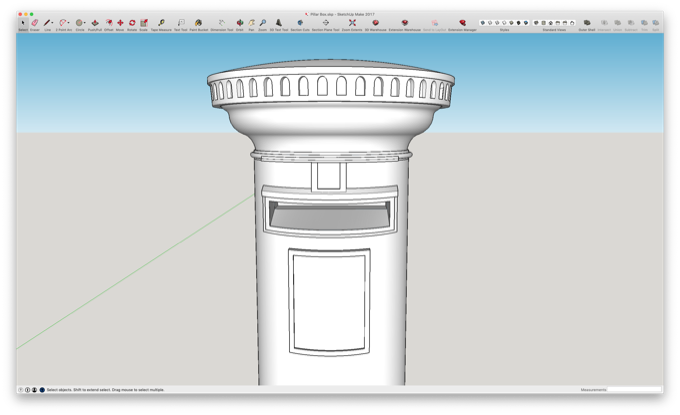Click the pillar box letter slot
The height and width of the screenshot is (415, 680).
pyautogui.click(x=329, y=215)
